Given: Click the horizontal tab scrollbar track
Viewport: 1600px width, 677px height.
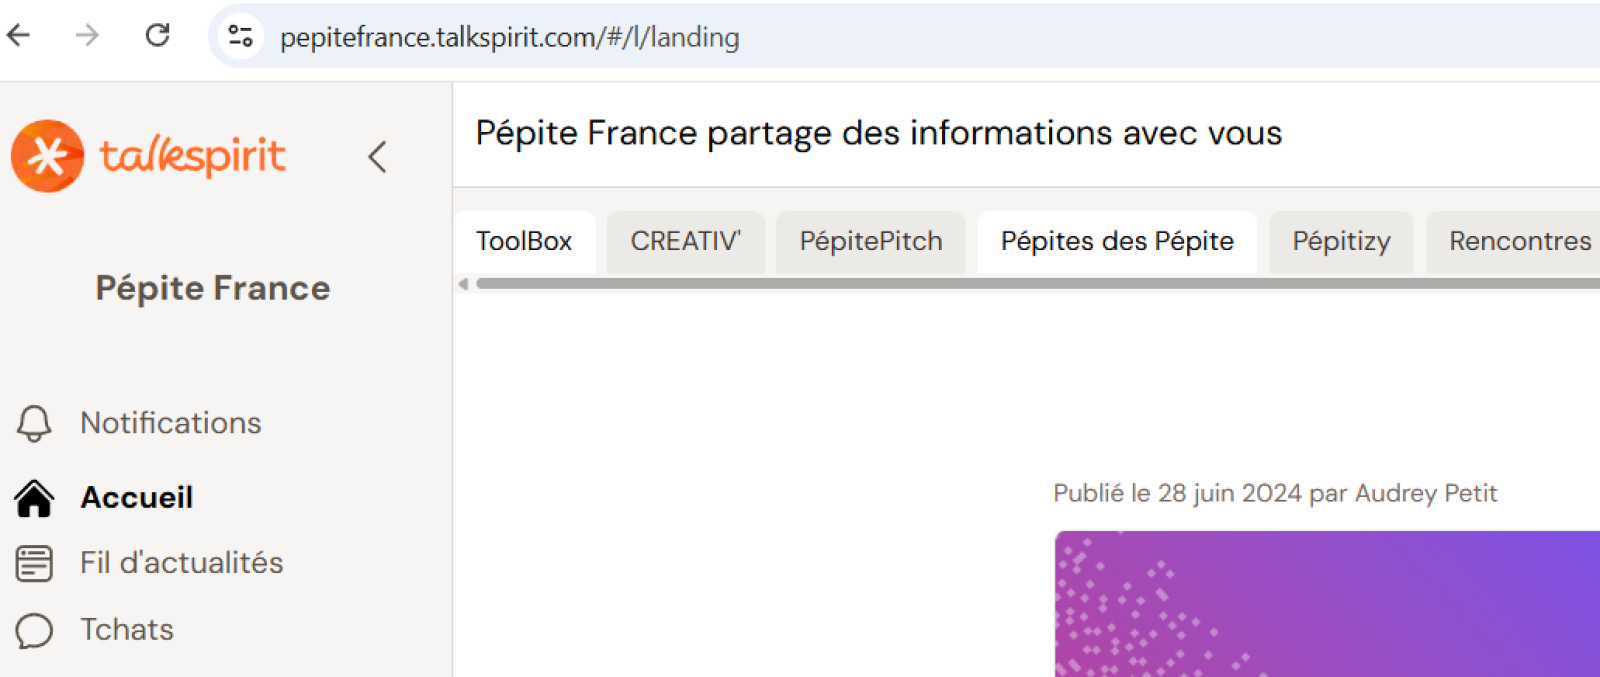Looking at the screenshot, I should [1038, 284].
